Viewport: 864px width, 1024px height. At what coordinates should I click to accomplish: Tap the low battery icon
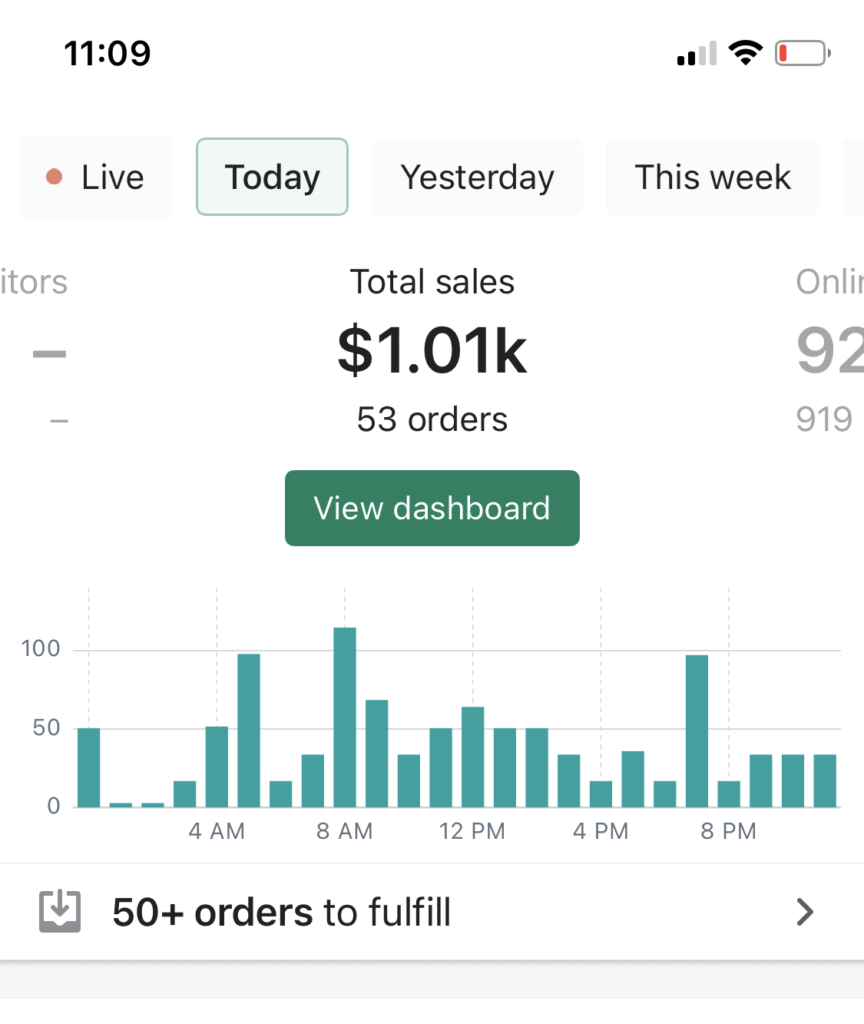[x=802, y=52]
